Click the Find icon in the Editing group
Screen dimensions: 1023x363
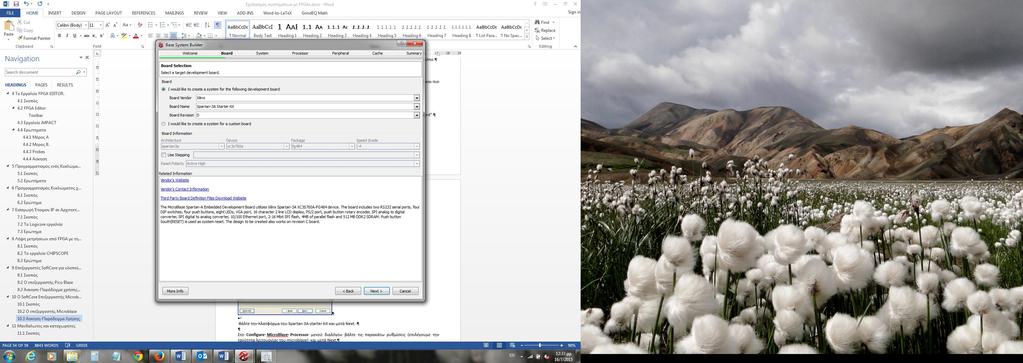pyautogui.click(x=537, y=22)
